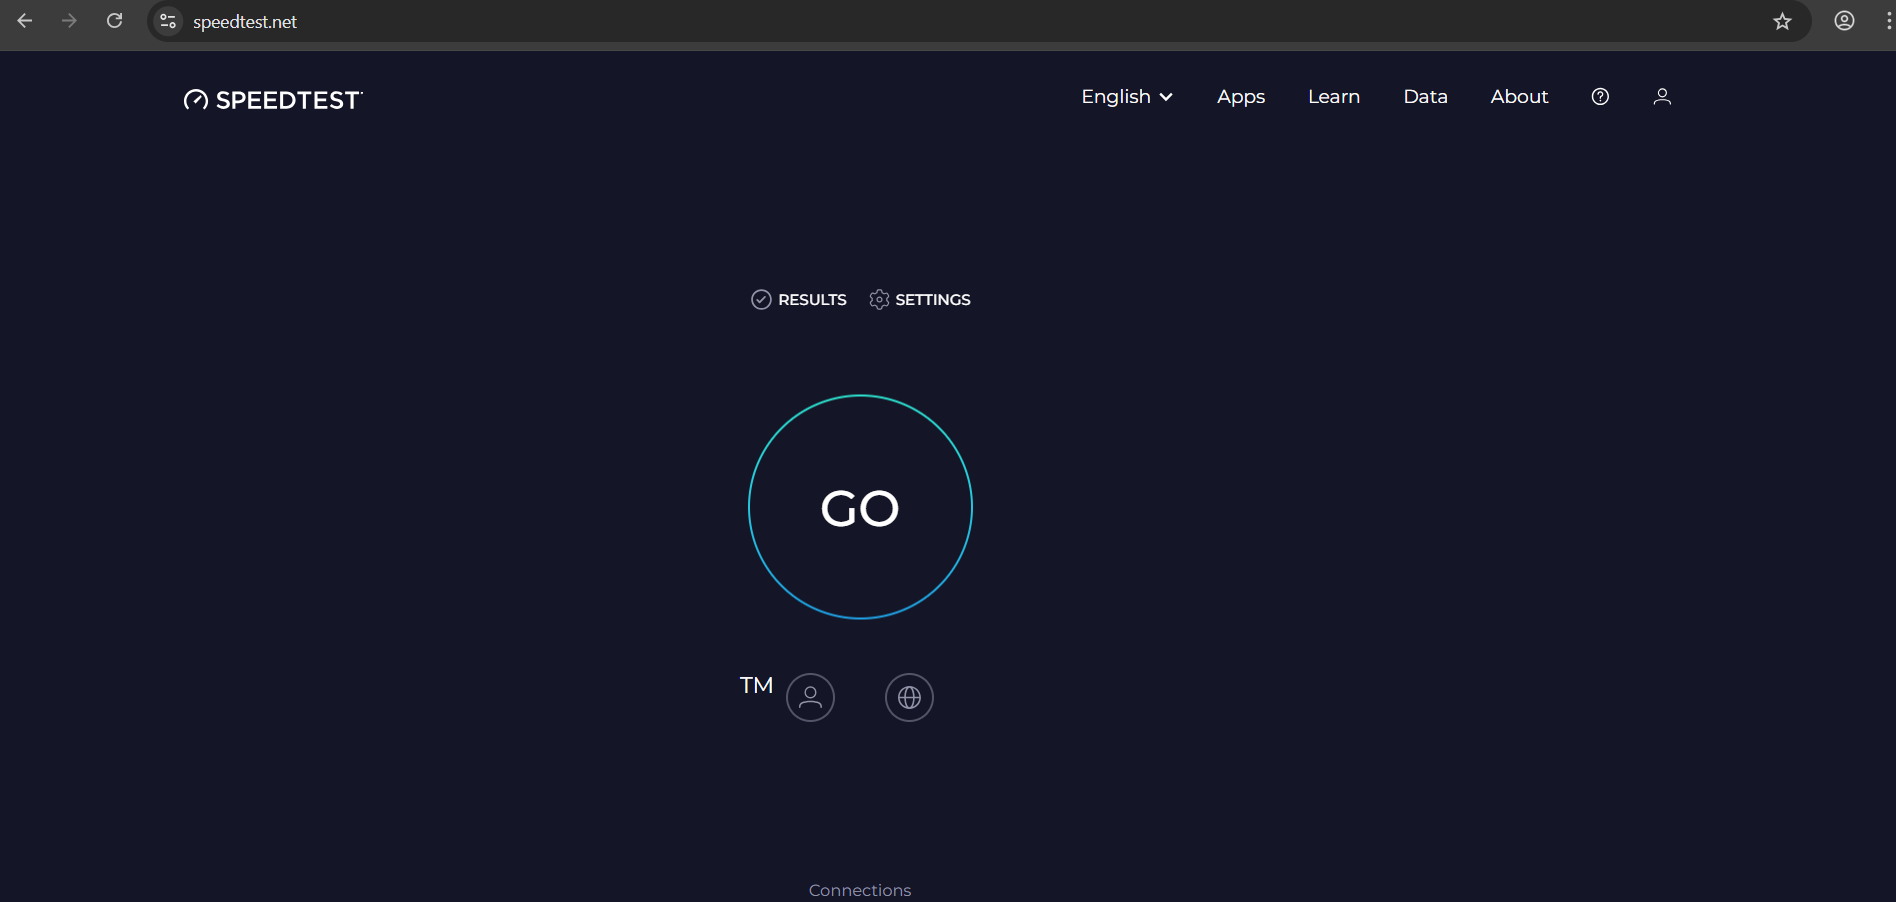The image size is (1896, 902).
Task: Reload the speedtest.net page
Action: pyautogui.click(x=115, y=21)
